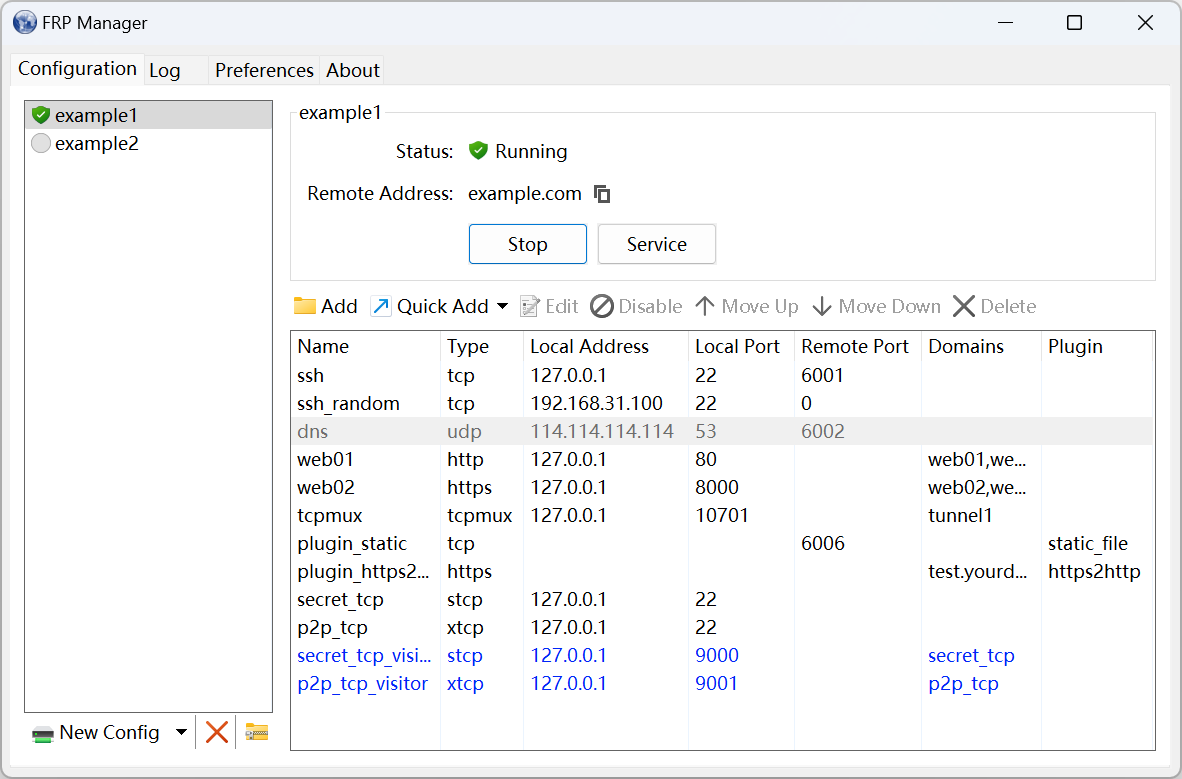Image resolution: width=1182 pixels, height=779 pixels.
Task: Select the p2p_tcp proxy name
Action: [332, 627]
